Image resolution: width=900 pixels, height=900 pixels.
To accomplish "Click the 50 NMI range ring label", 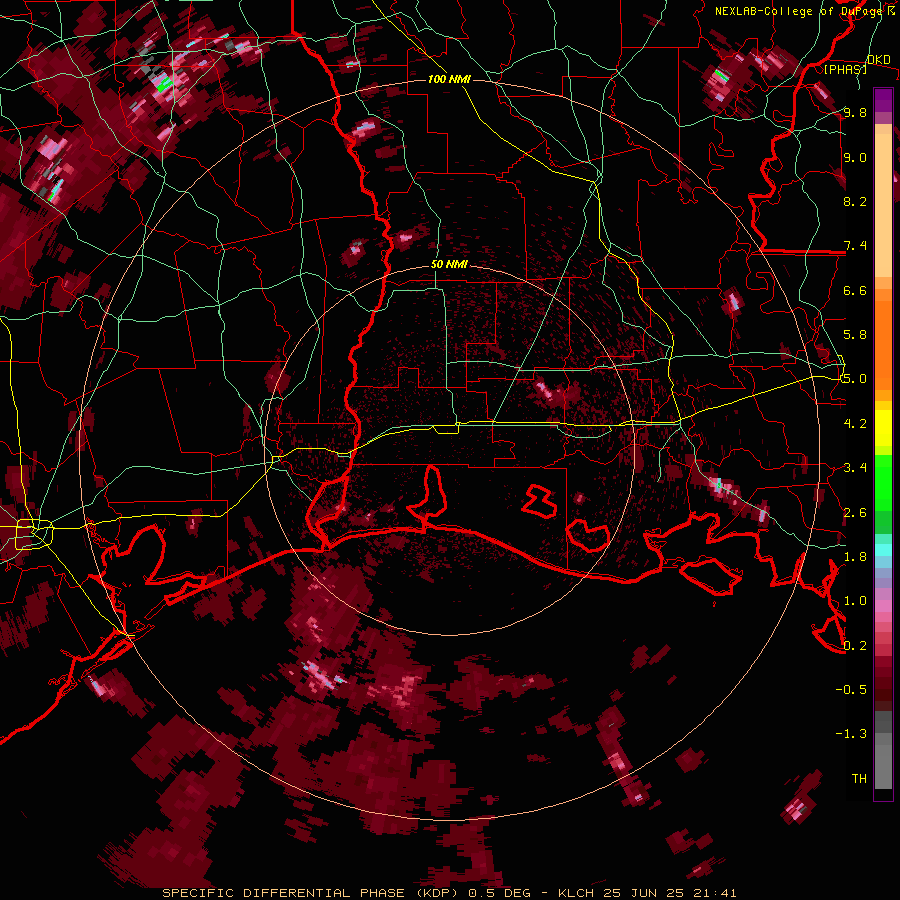I will coord(449,264).
